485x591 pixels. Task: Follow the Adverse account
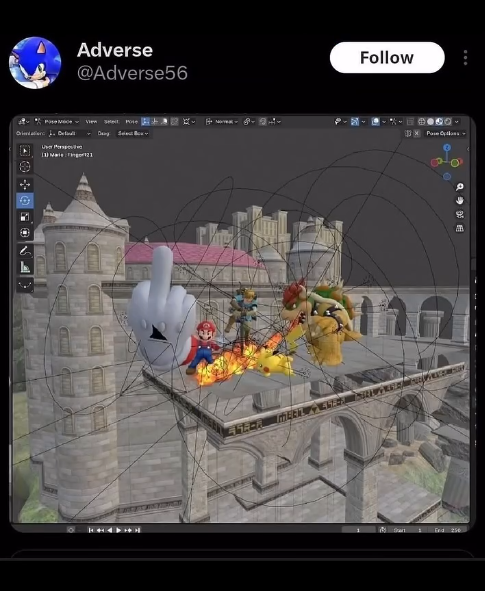point(387,58)
